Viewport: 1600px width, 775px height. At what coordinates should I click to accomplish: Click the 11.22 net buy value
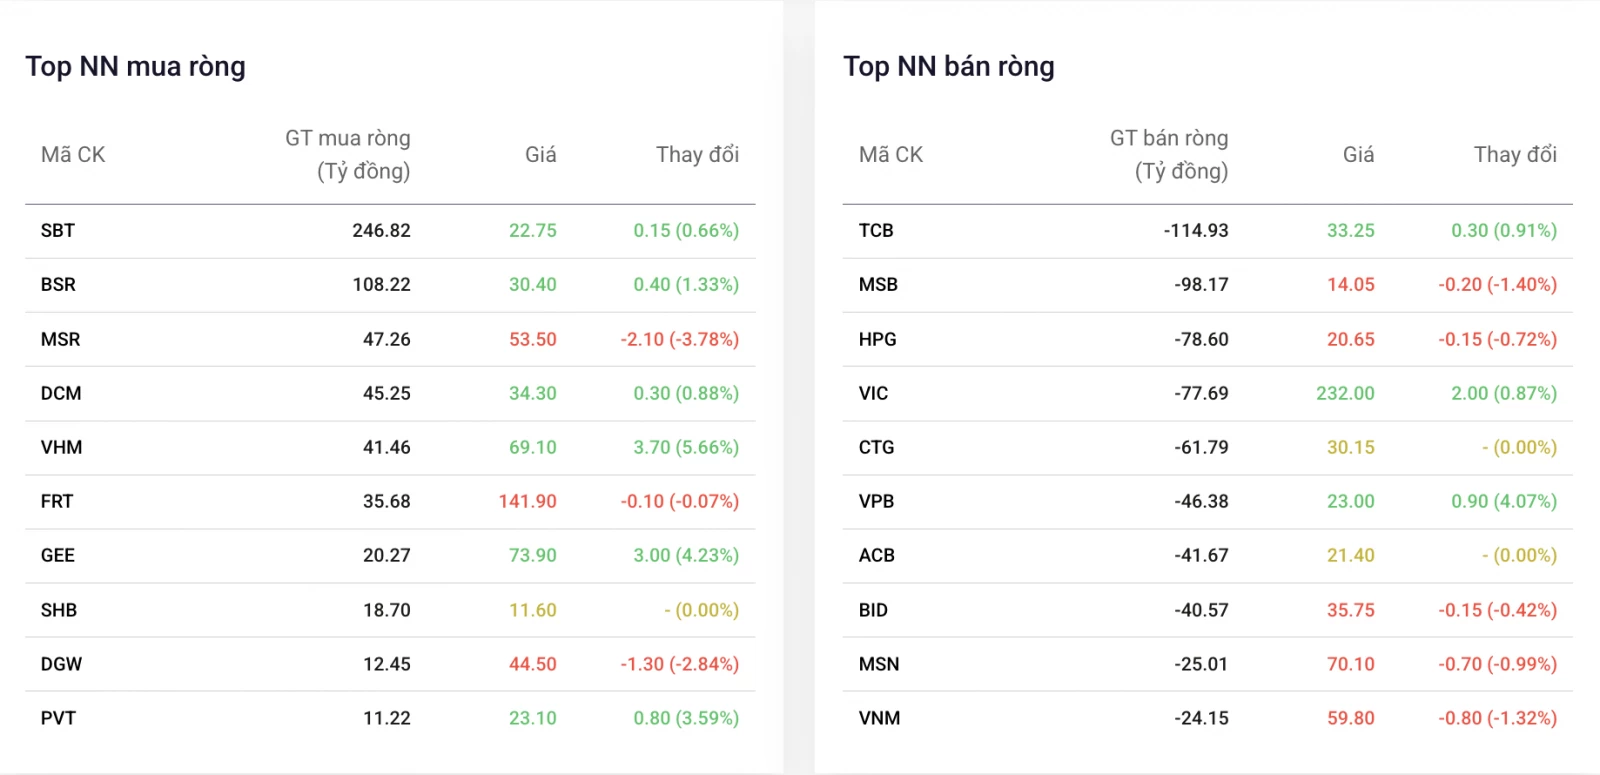tap(387, 718)
